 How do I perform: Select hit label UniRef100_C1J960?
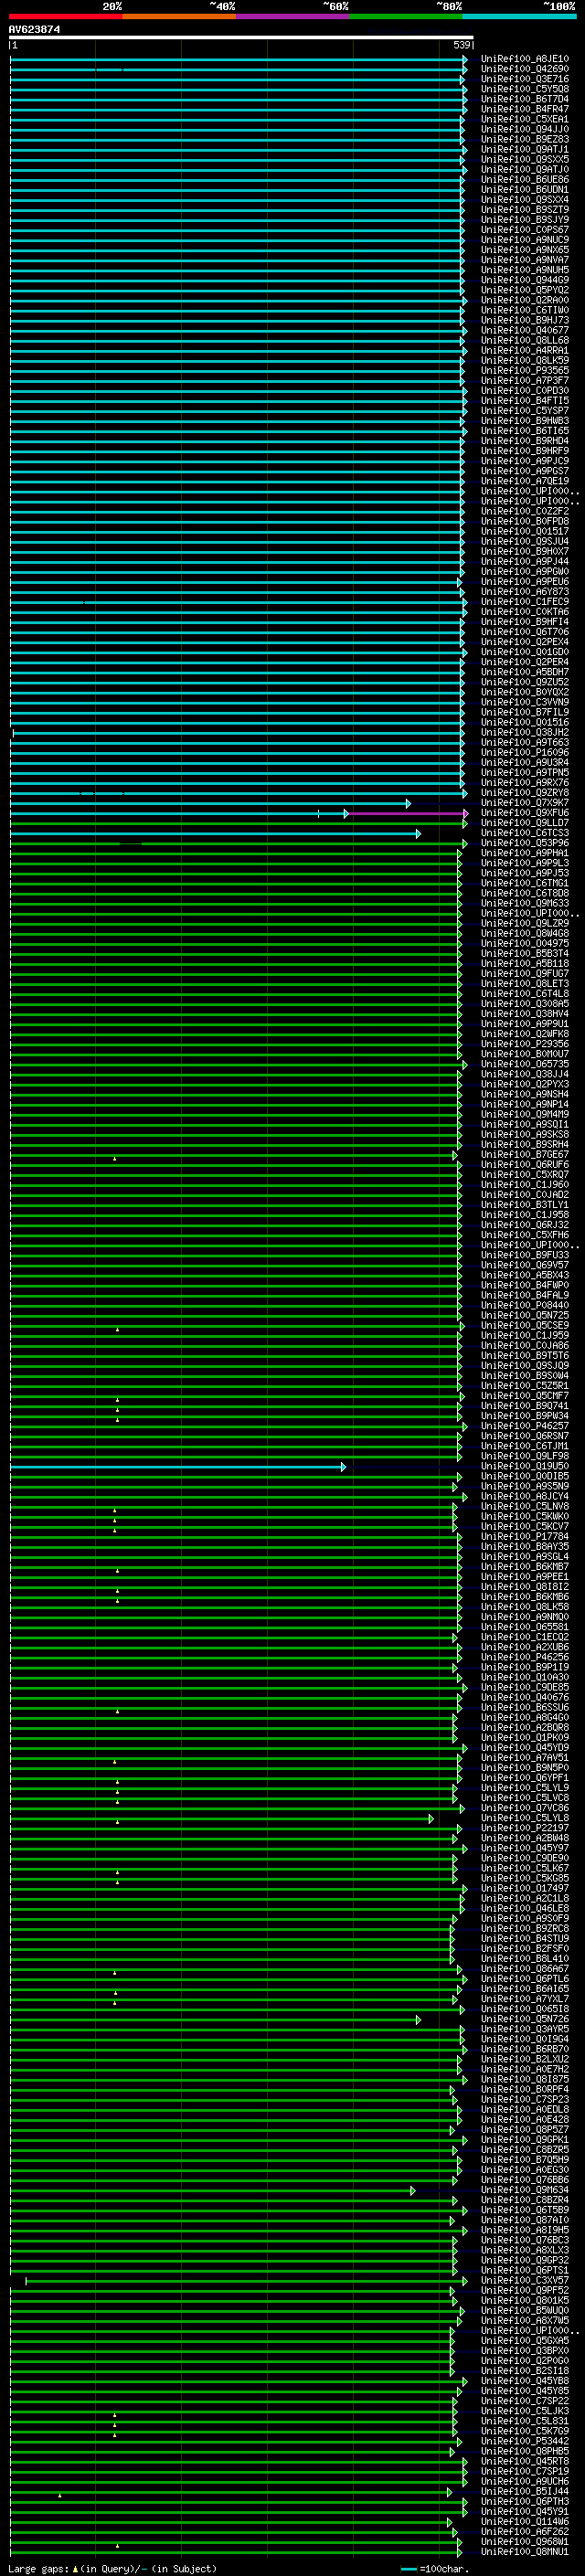coord(525,1185)
